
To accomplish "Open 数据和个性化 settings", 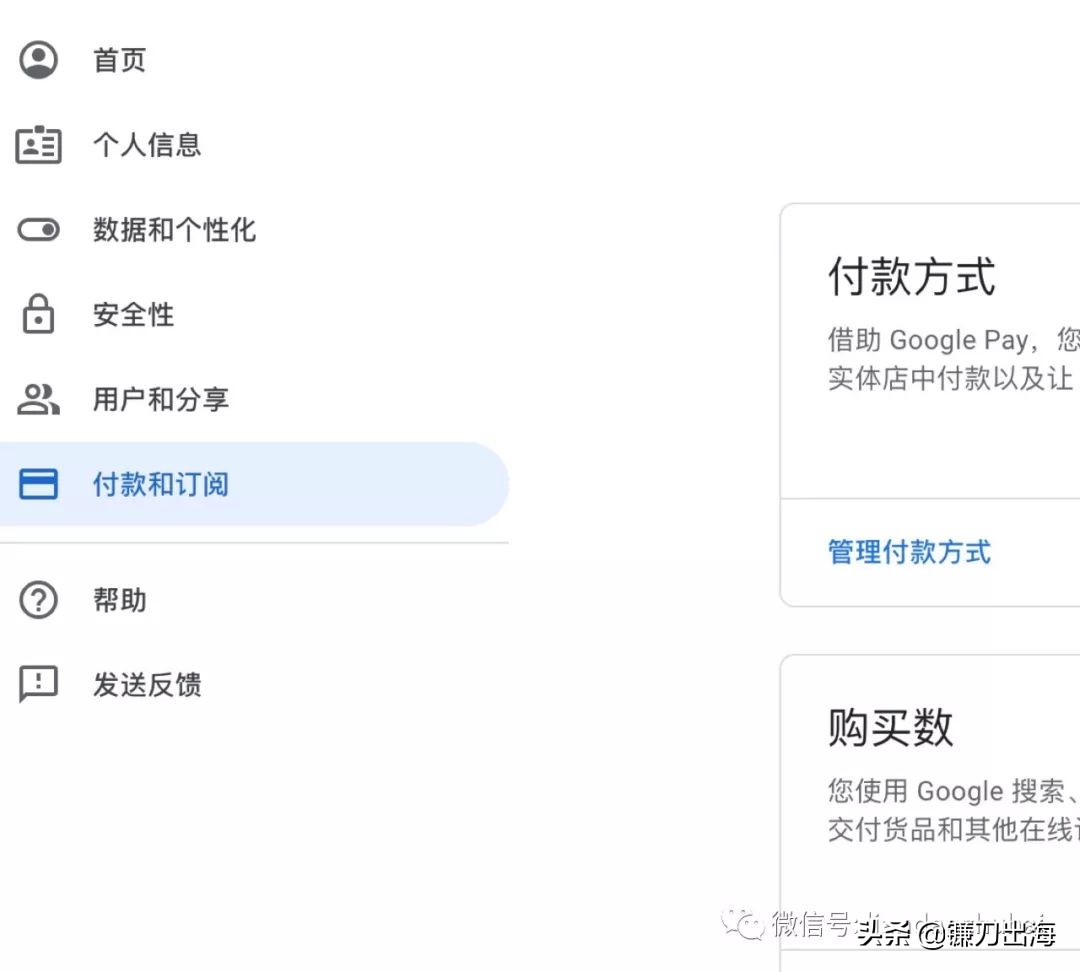I will [x=175, y=230].
